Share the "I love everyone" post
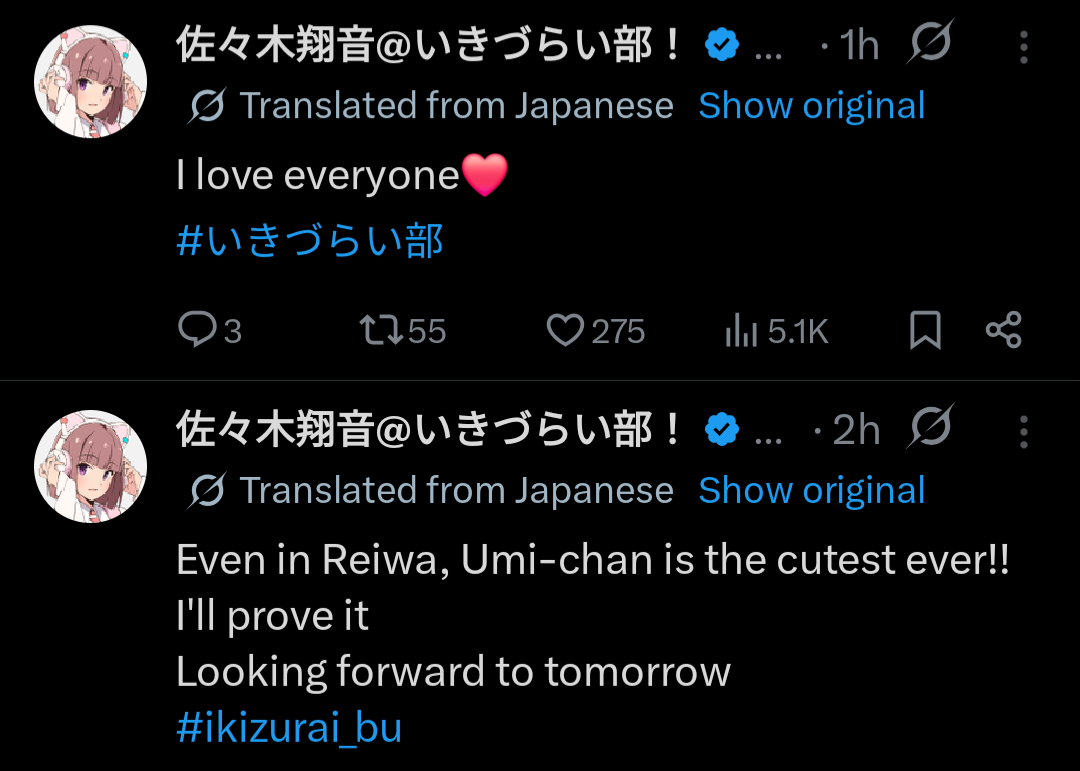The width and height of the screenshot is (1080, 771). point(1004,329)
